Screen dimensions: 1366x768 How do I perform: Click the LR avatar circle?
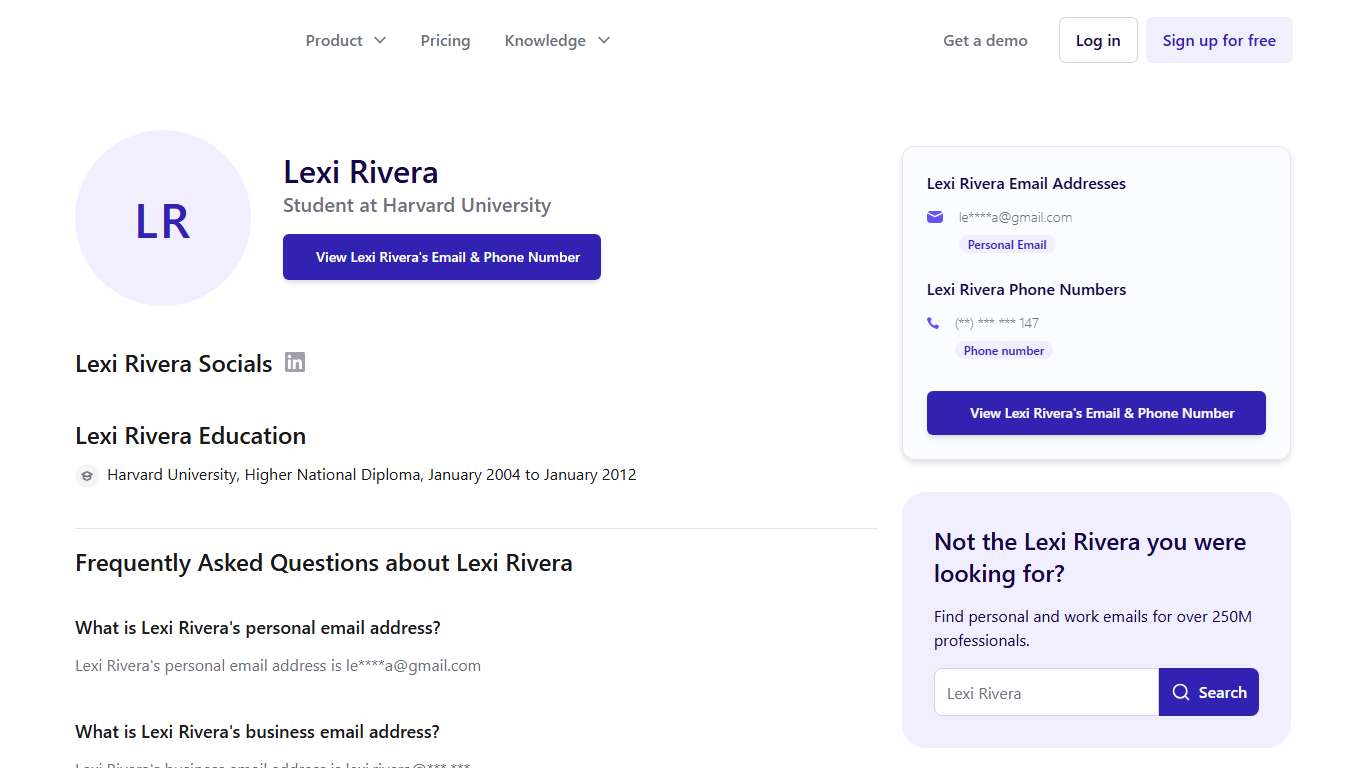(163, 218)
